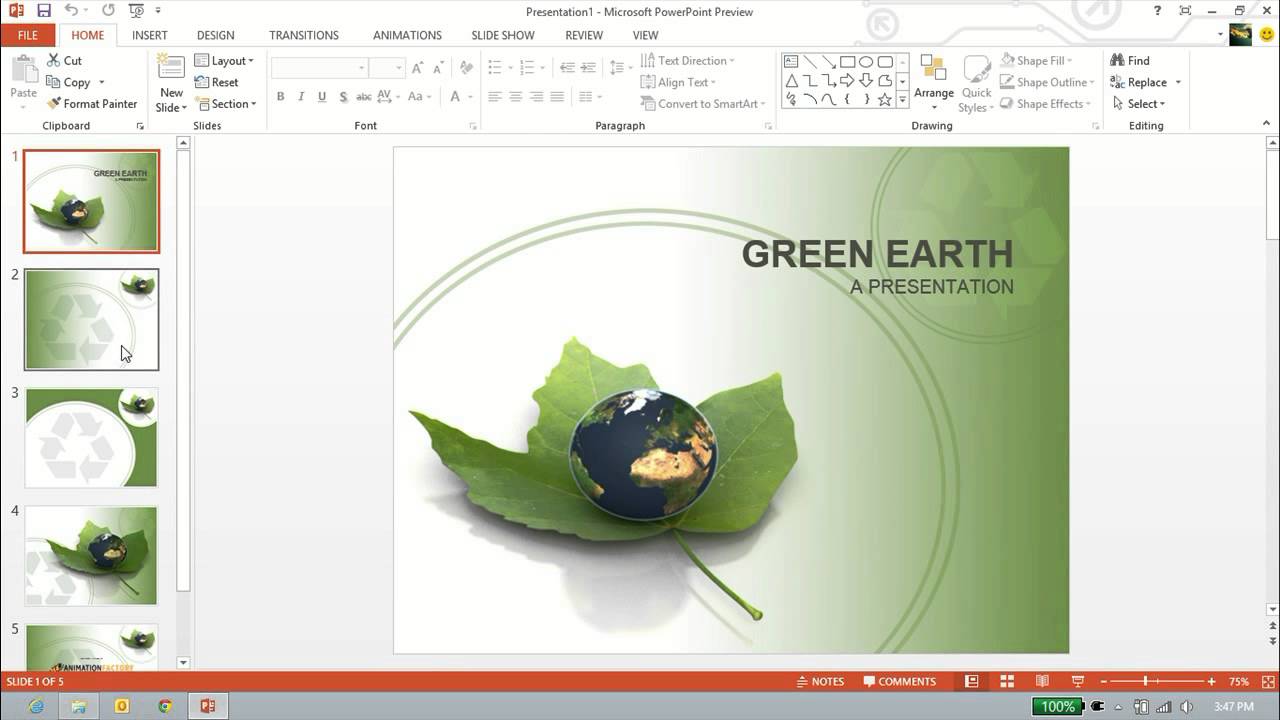Fit slide to current window
Screen dimensions: 1280x720
pos(1267,681)
